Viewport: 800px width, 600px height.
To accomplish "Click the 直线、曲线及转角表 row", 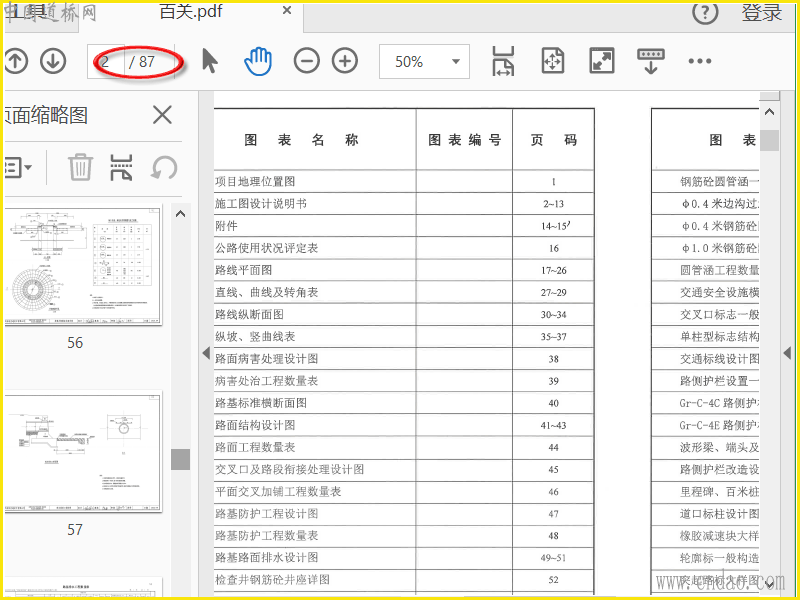I will (x=404, y=292).
